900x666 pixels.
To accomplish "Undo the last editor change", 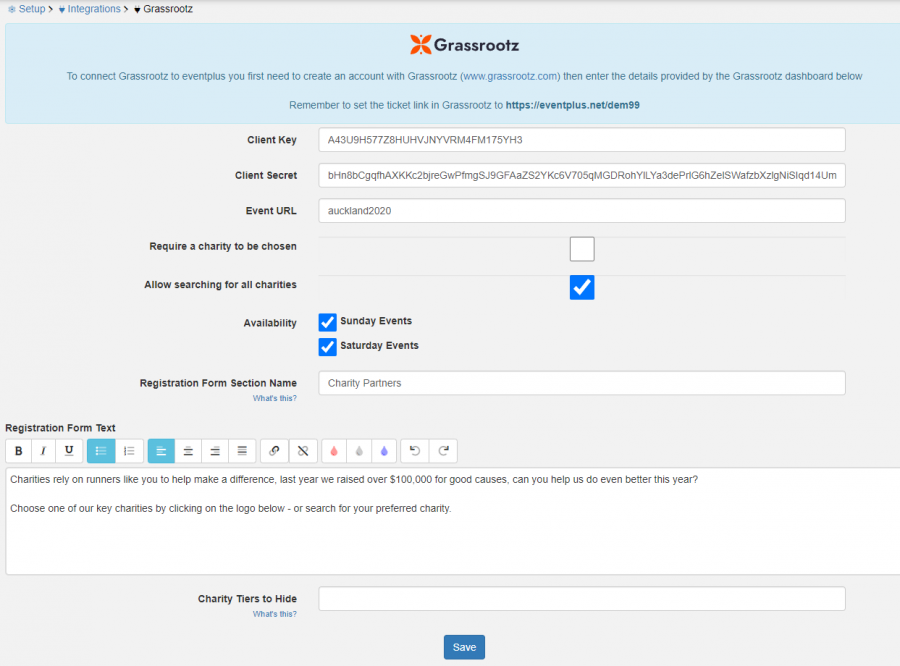I will point(414,450).
